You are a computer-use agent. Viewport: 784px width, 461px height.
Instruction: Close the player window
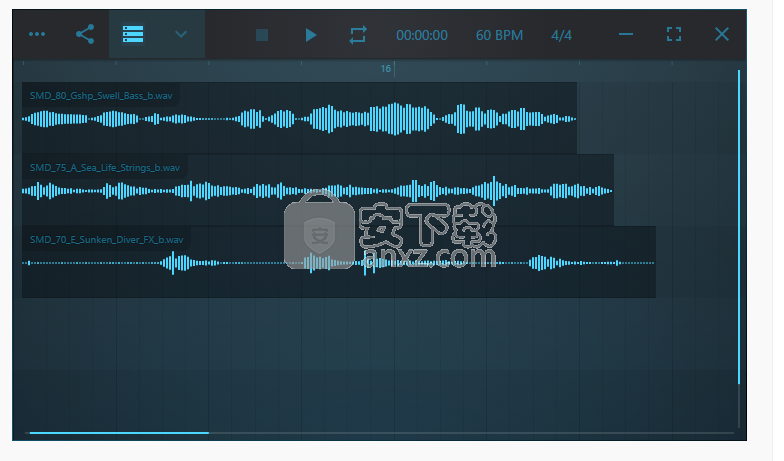pyautogui.click(x=722, y=34)
